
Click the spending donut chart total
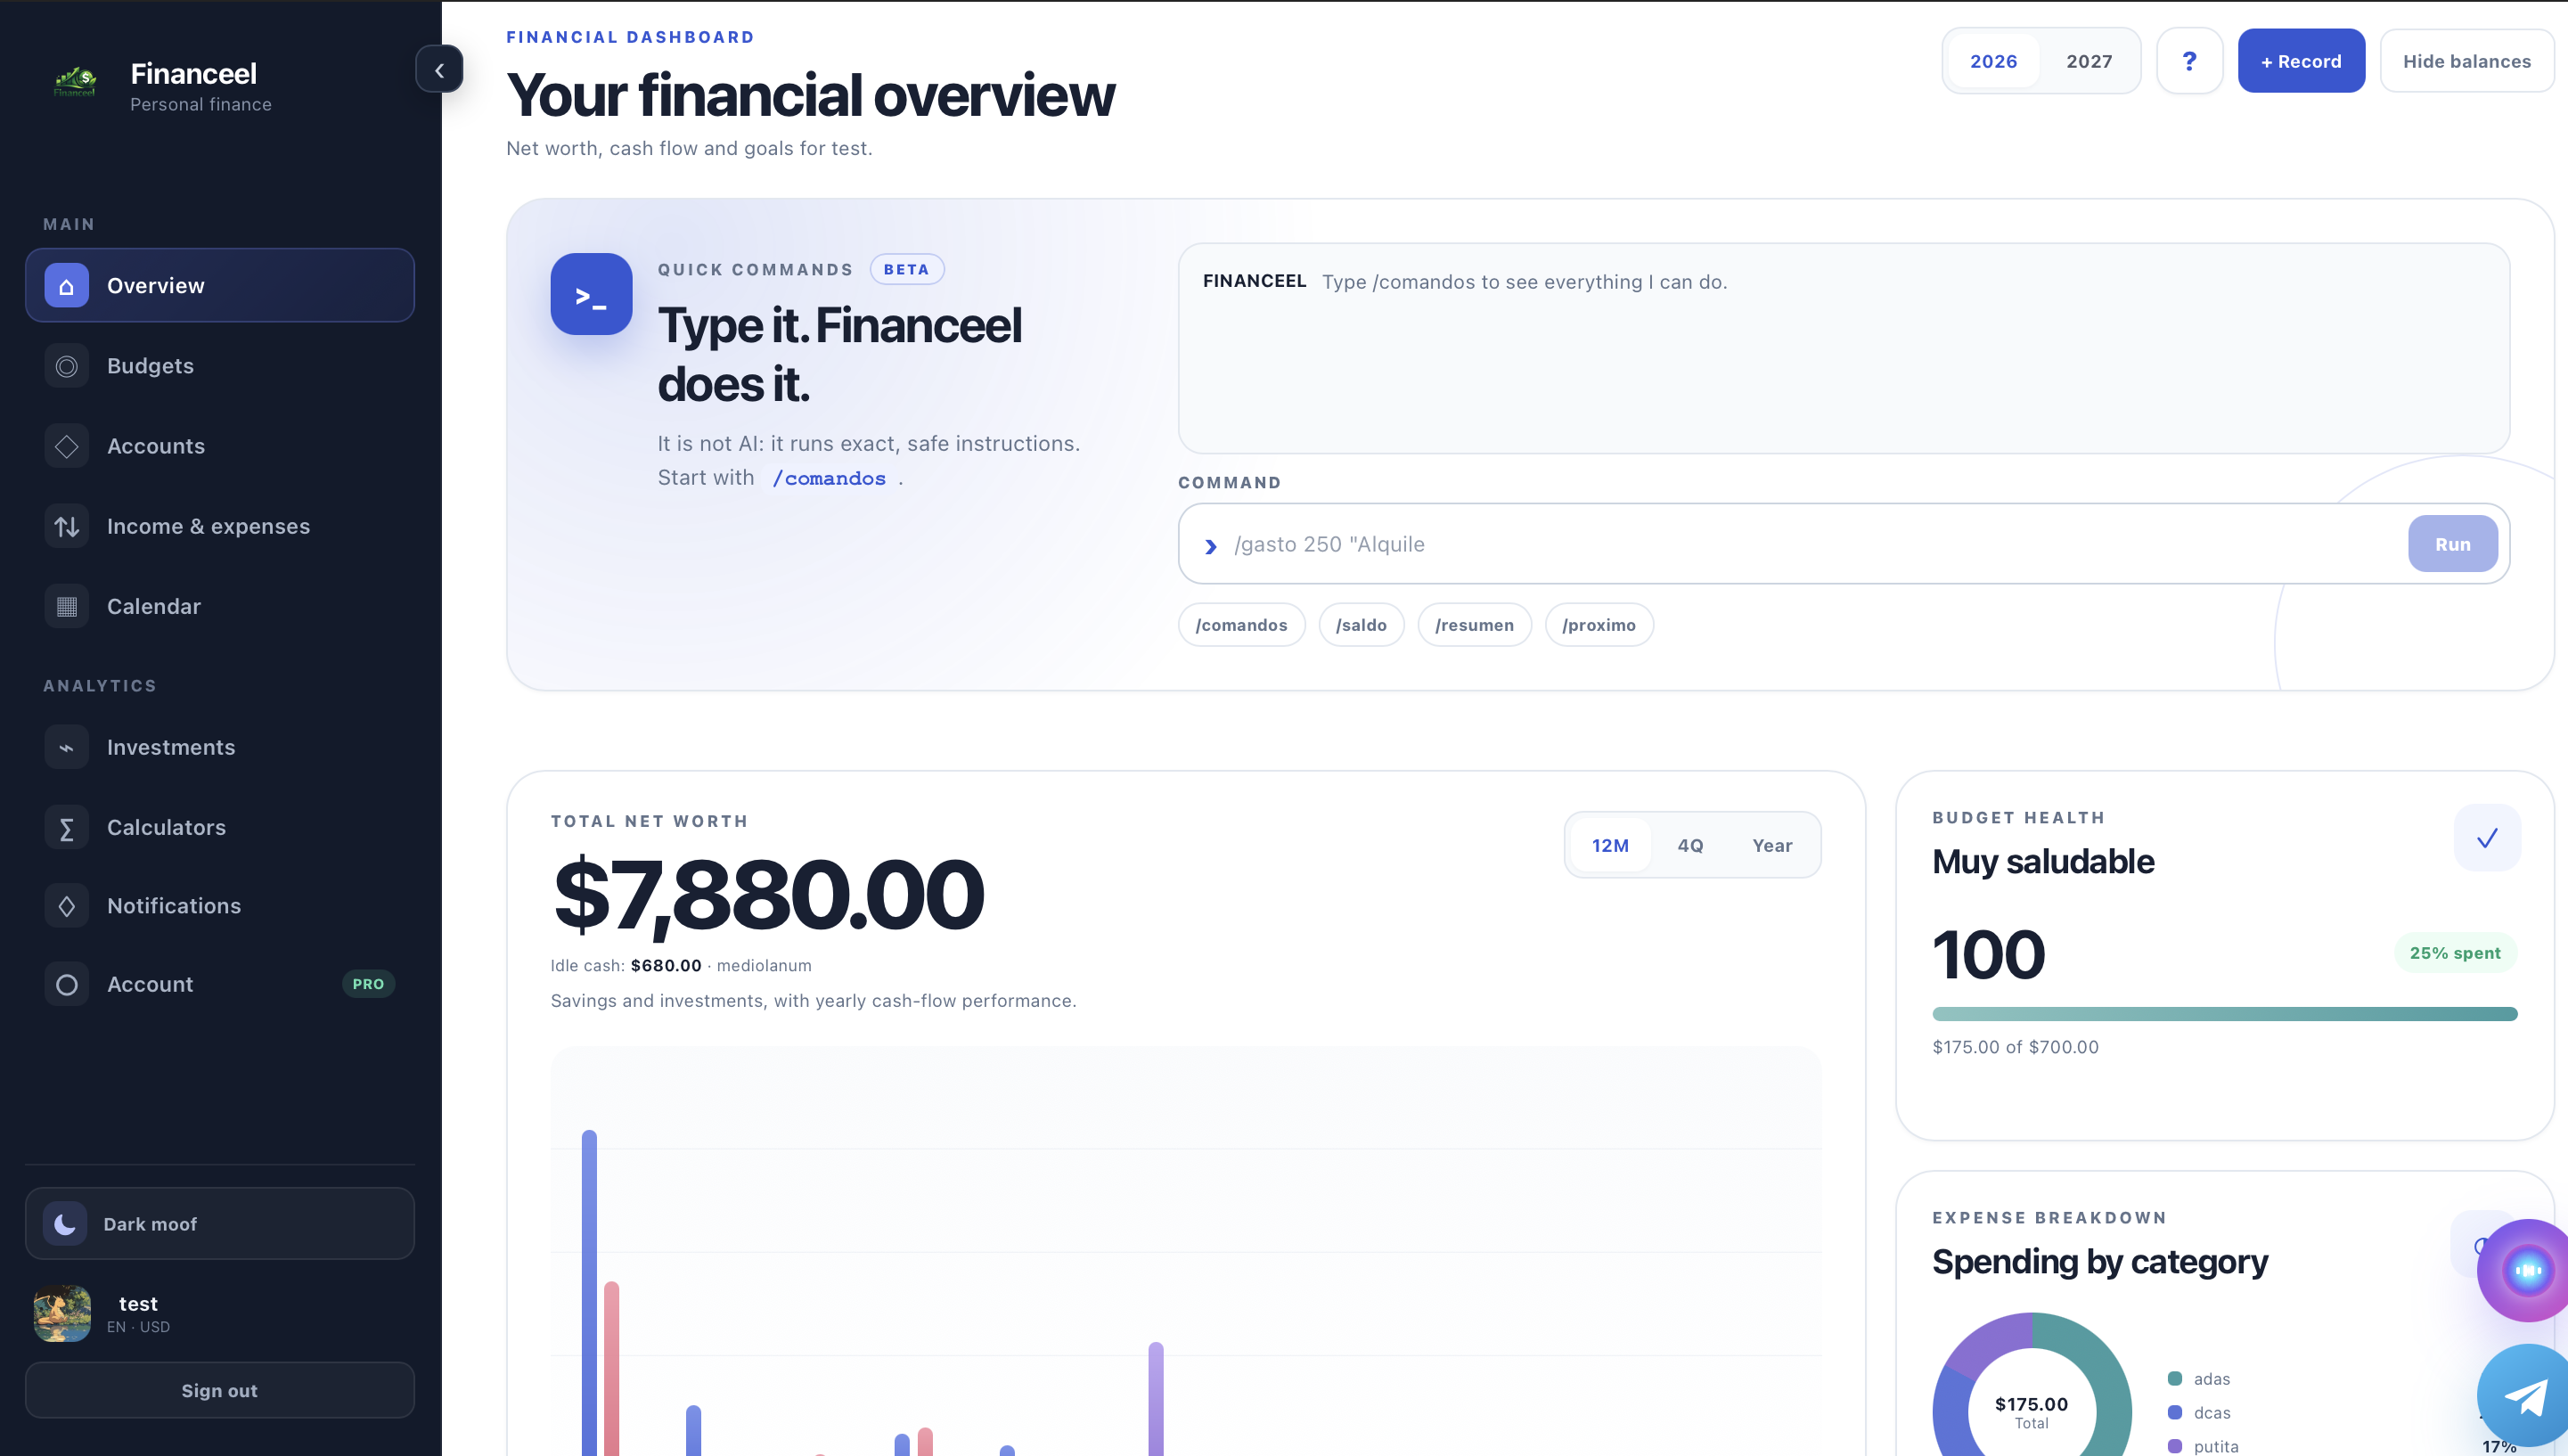(2031, 1411)
